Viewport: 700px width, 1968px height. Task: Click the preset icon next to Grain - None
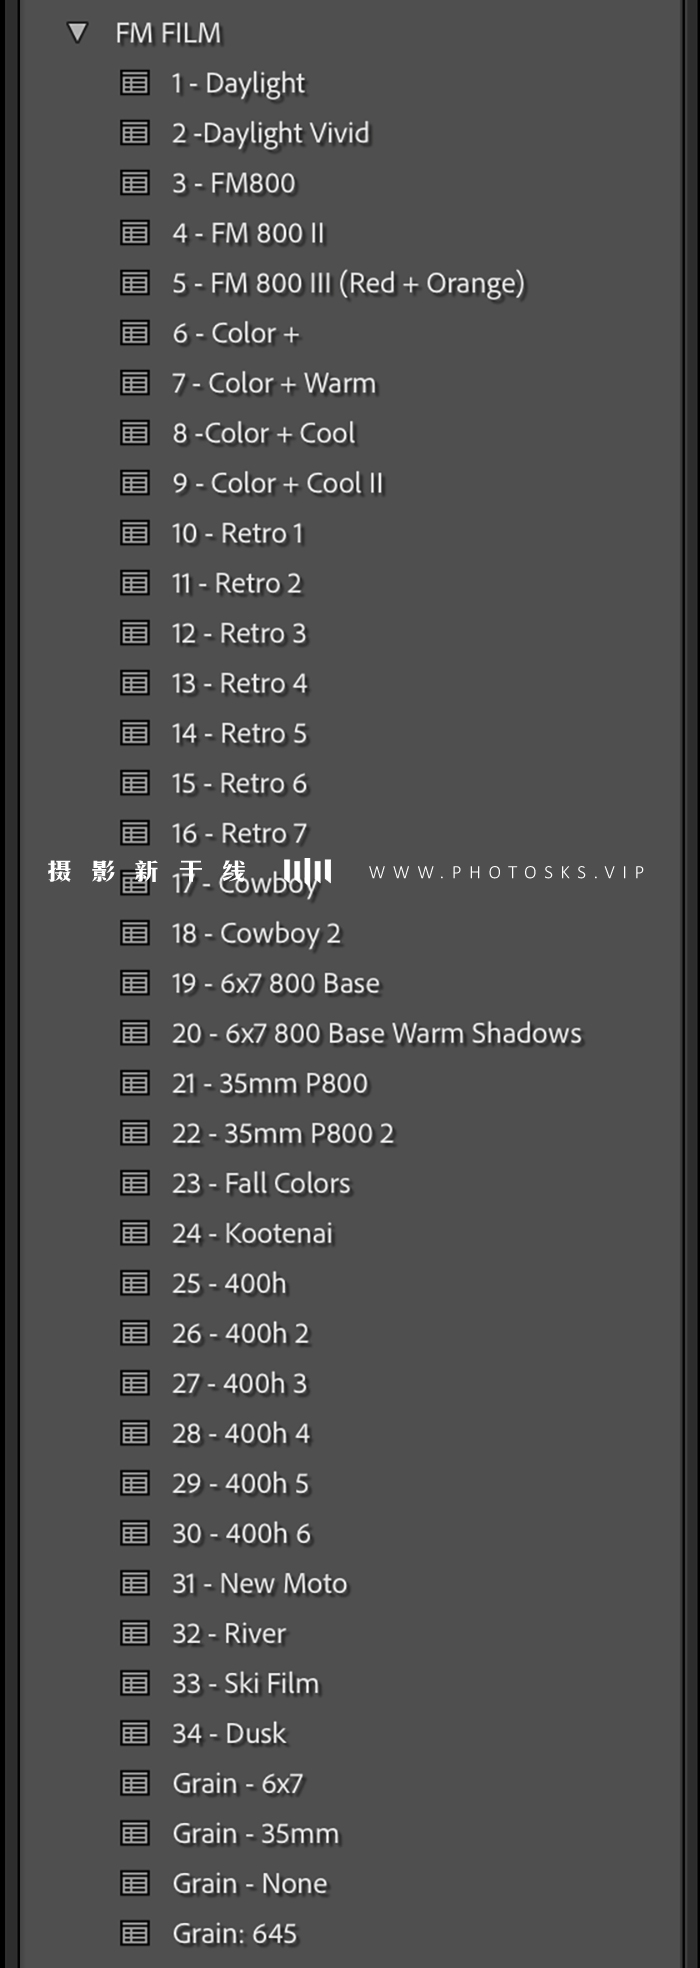click(x=135, y=1883)
